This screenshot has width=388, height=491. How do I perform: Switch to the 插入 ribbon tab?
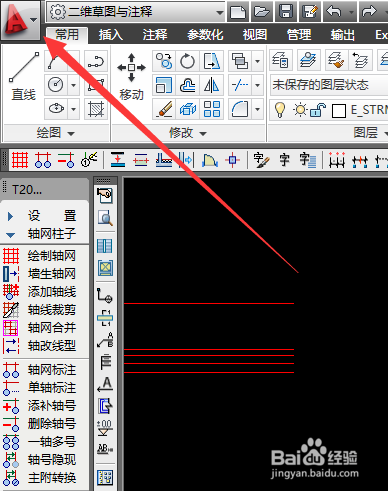(110, 35)
